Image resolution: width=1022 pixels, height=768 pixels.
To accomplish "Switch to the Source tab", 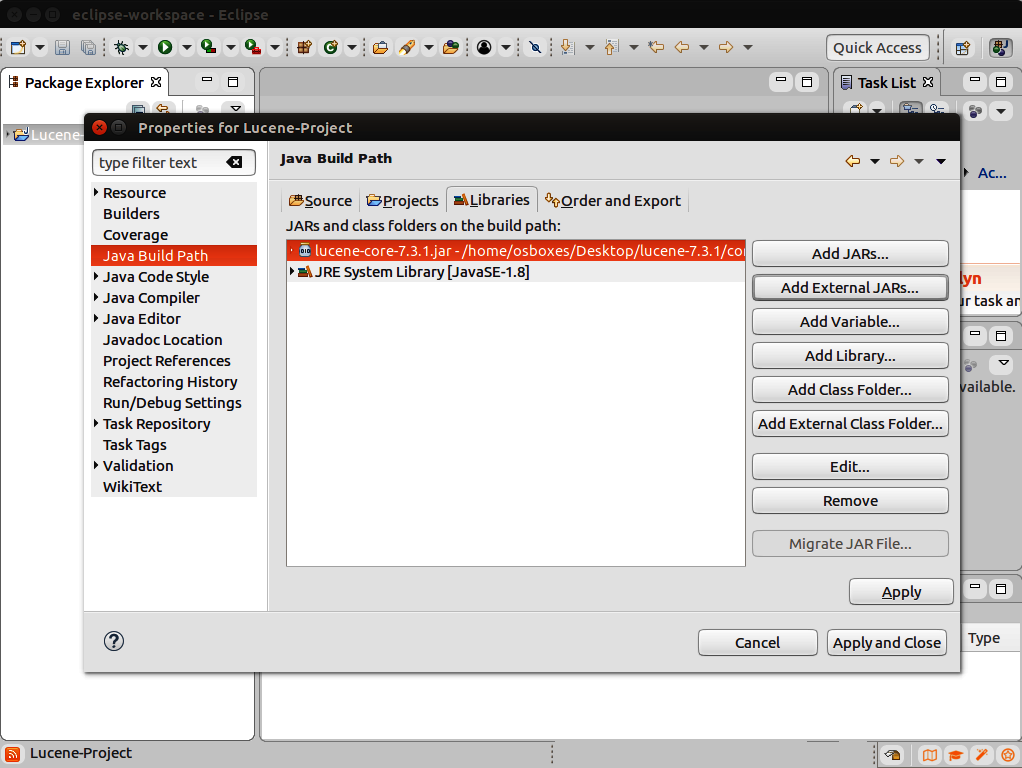I will tap(320, 201).
